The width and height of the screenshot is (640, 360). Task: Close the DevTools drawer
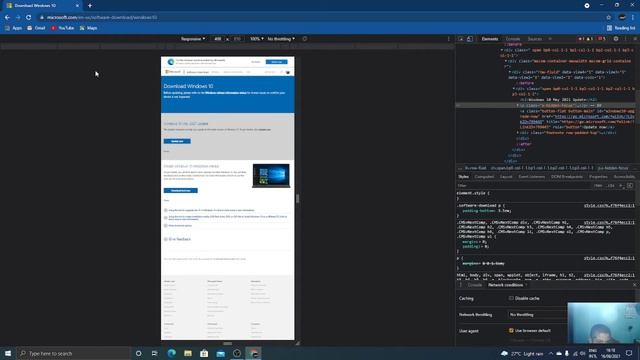(635, 285)
